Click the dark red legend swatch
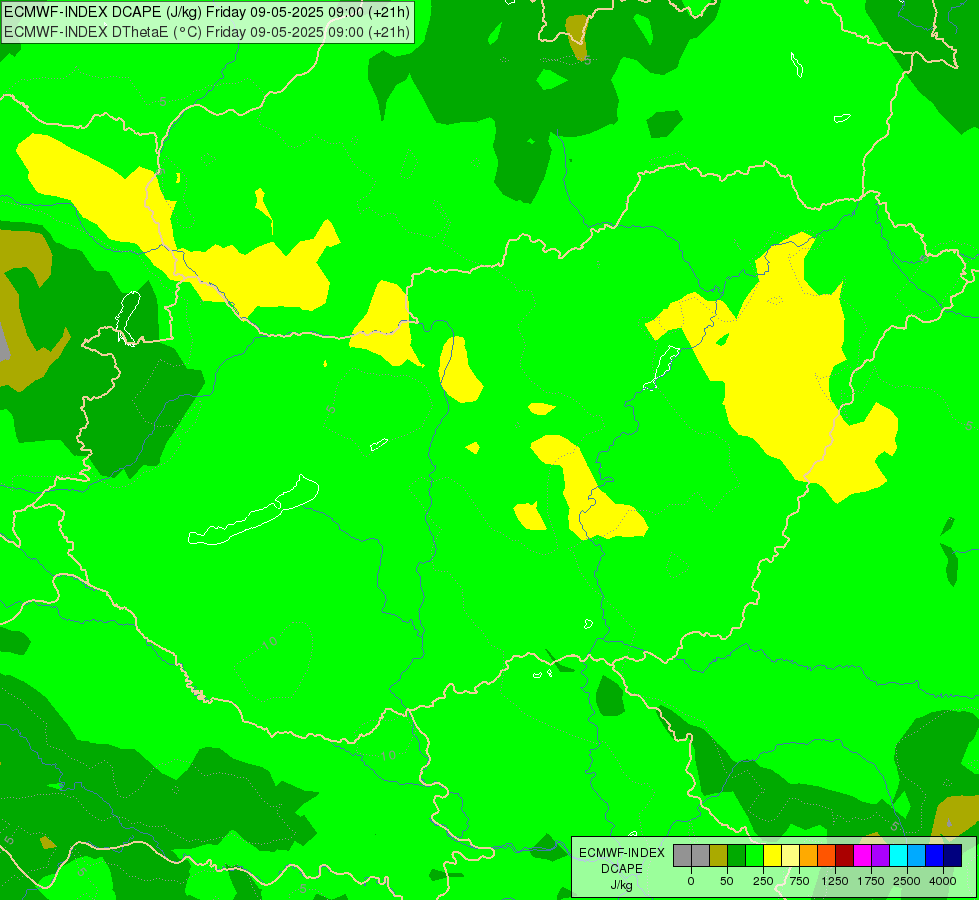Screen dimensions: 979x900 [x=845, y=856]
